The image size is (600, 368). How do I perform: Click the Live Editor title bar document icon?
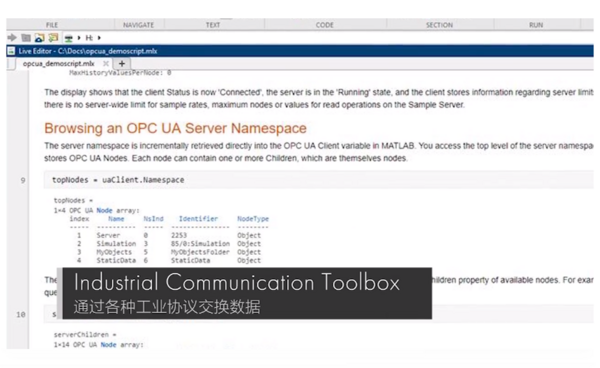tap(11, 51)
